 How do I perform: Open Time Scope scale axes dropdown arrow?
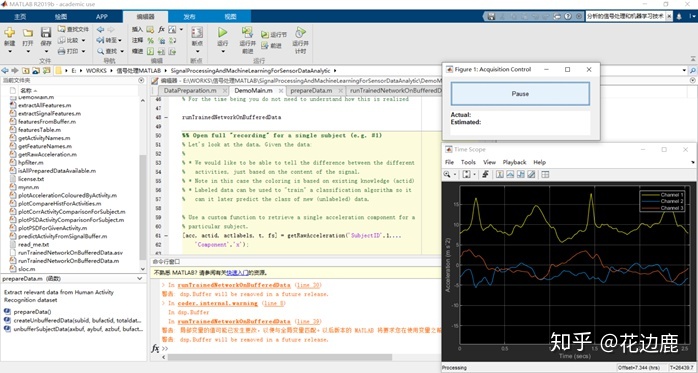coord(475,175)
